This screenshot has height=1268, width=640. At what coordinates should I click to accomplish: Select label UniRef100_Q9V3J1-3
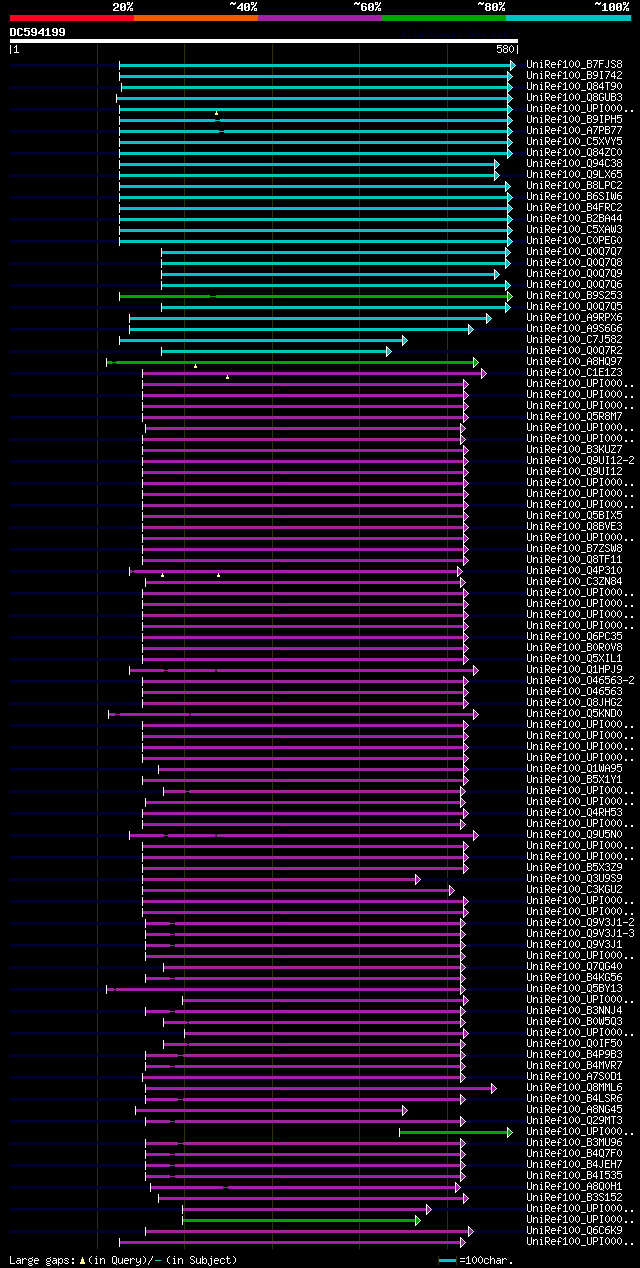[580, 933]
